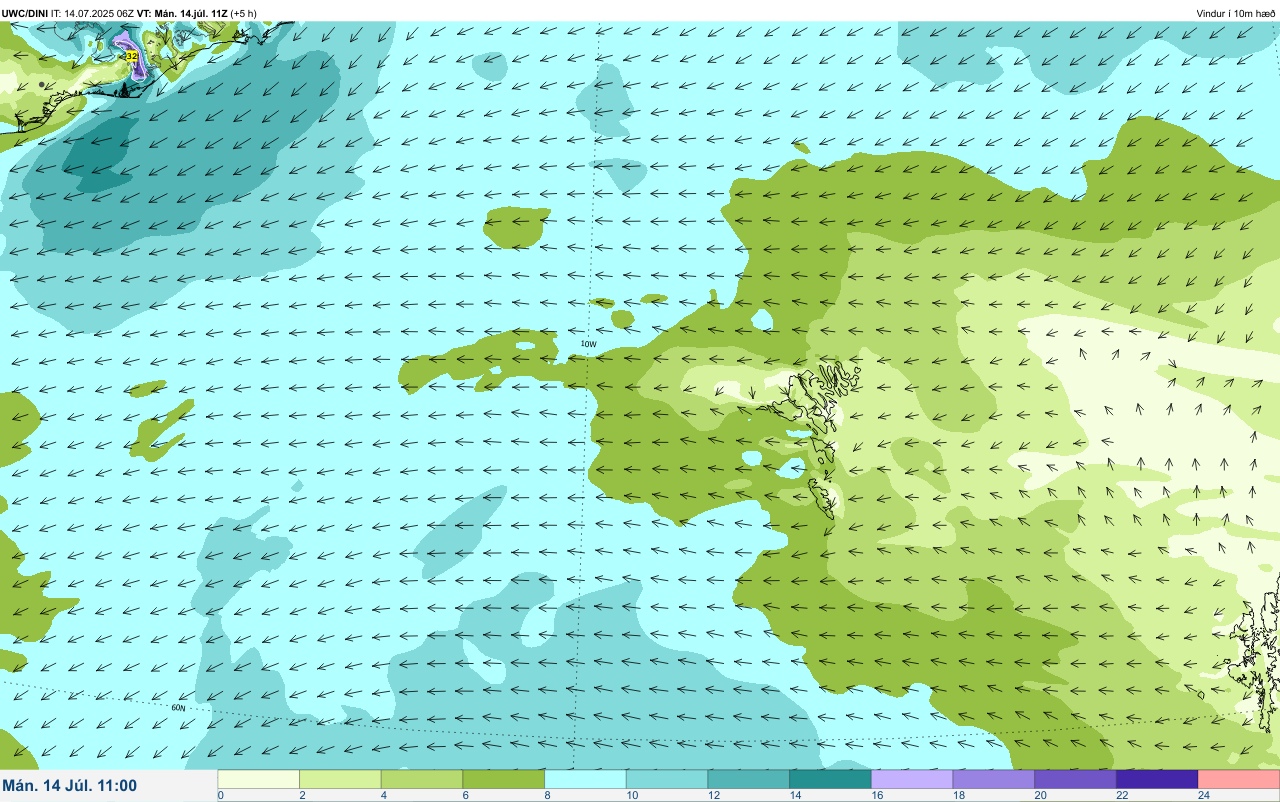This screenshot has width=1280, height=802.
Task: Click the pale yellow 0–2 legend swatch
Action: click(259, 779)
